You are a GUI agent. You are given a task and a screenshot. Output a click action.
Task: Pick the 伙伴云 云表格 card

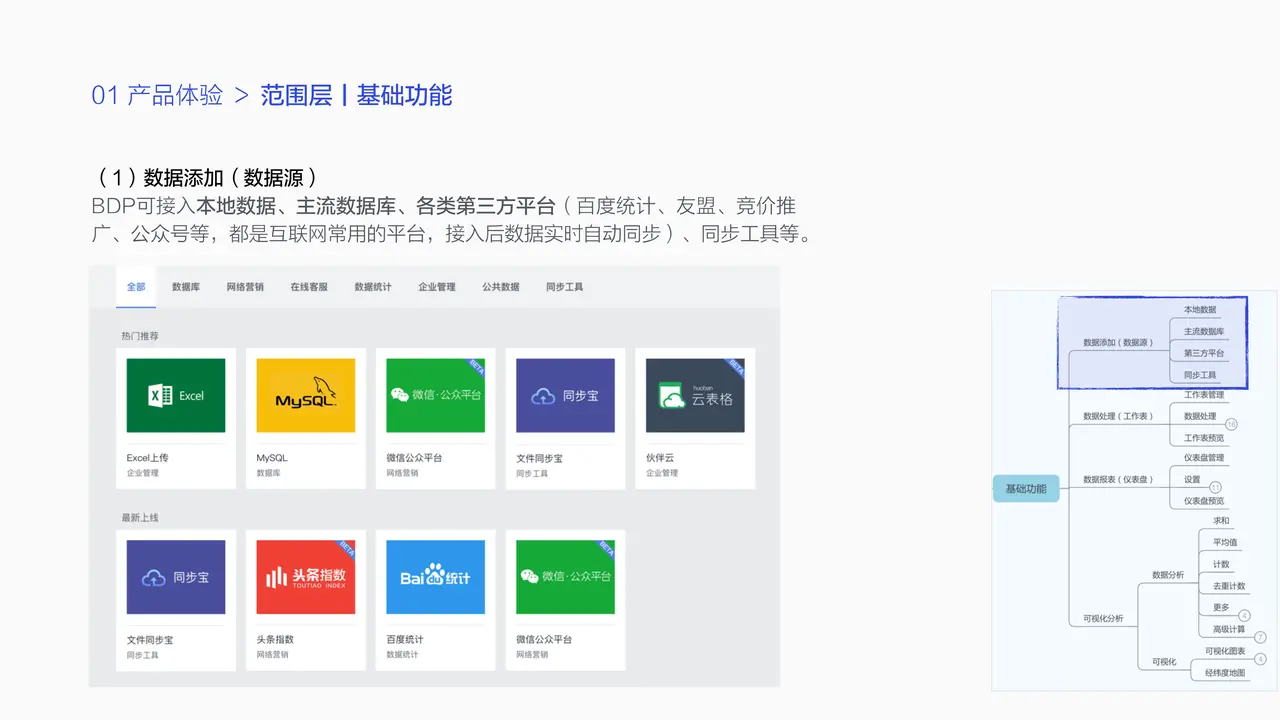[x=696, y=418]
